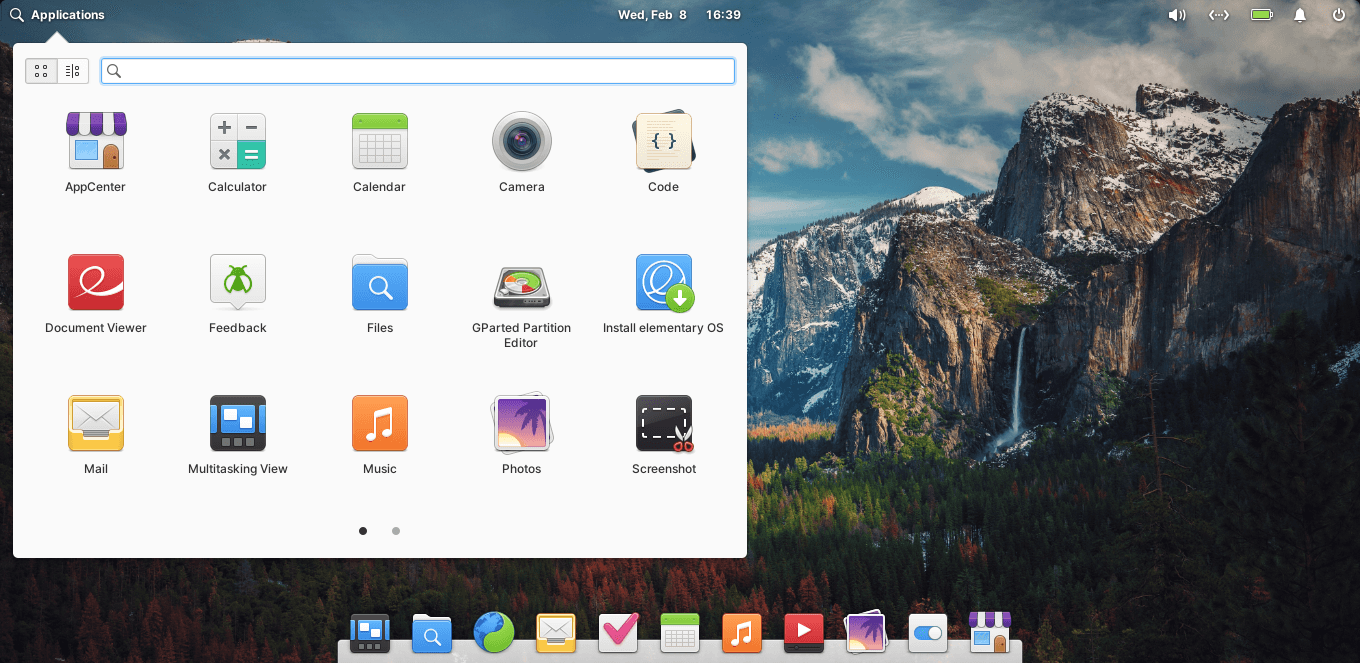
Task: Open Files from the dock
Action: (x=432, y=633)
